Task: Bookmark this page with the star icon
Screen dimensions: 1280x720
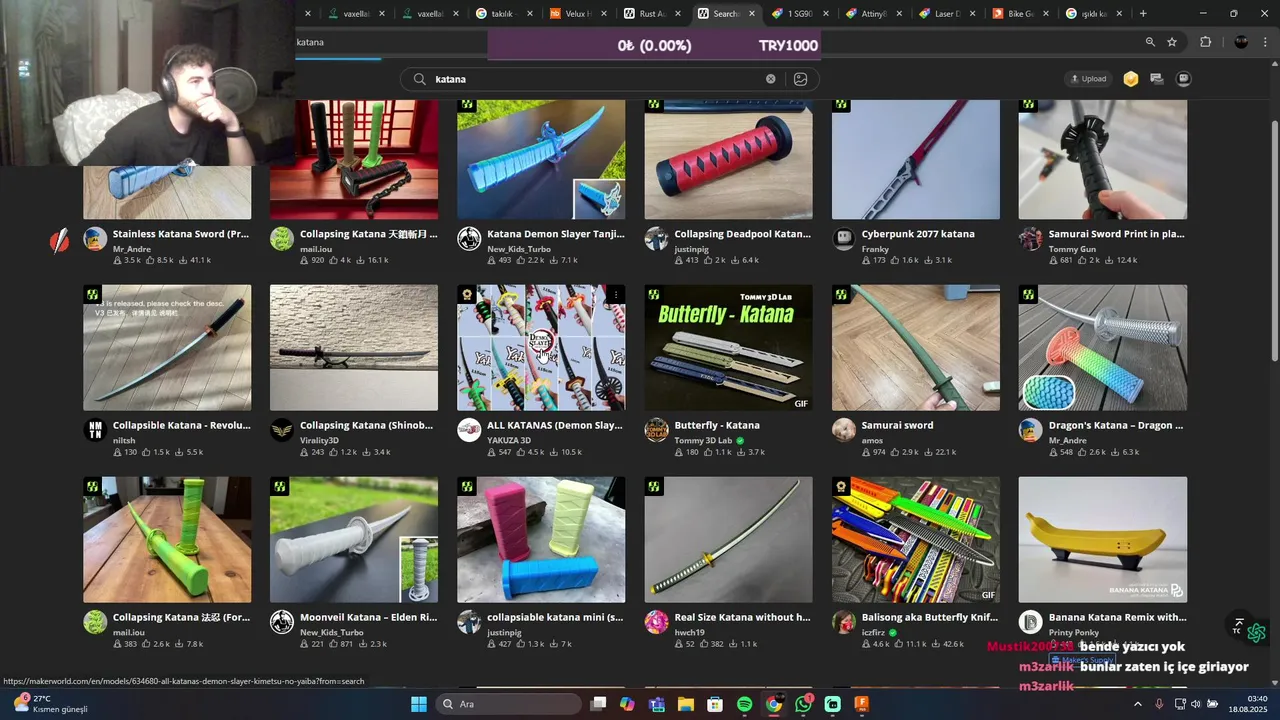Action: [1172, 42]
